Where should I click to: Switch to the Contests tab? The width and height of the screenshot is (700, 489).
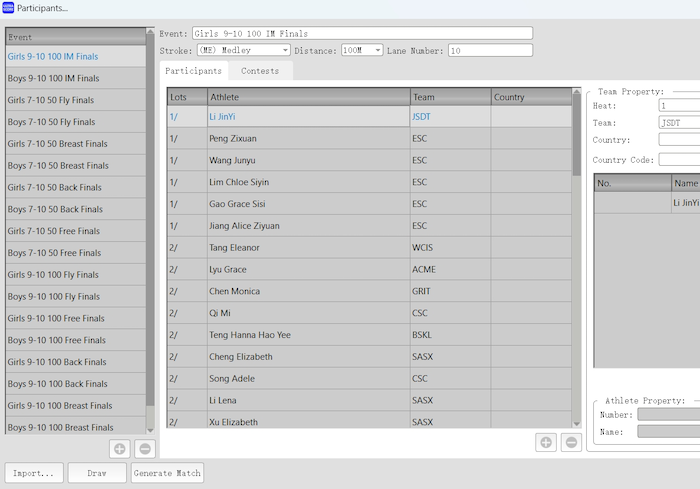260,71
